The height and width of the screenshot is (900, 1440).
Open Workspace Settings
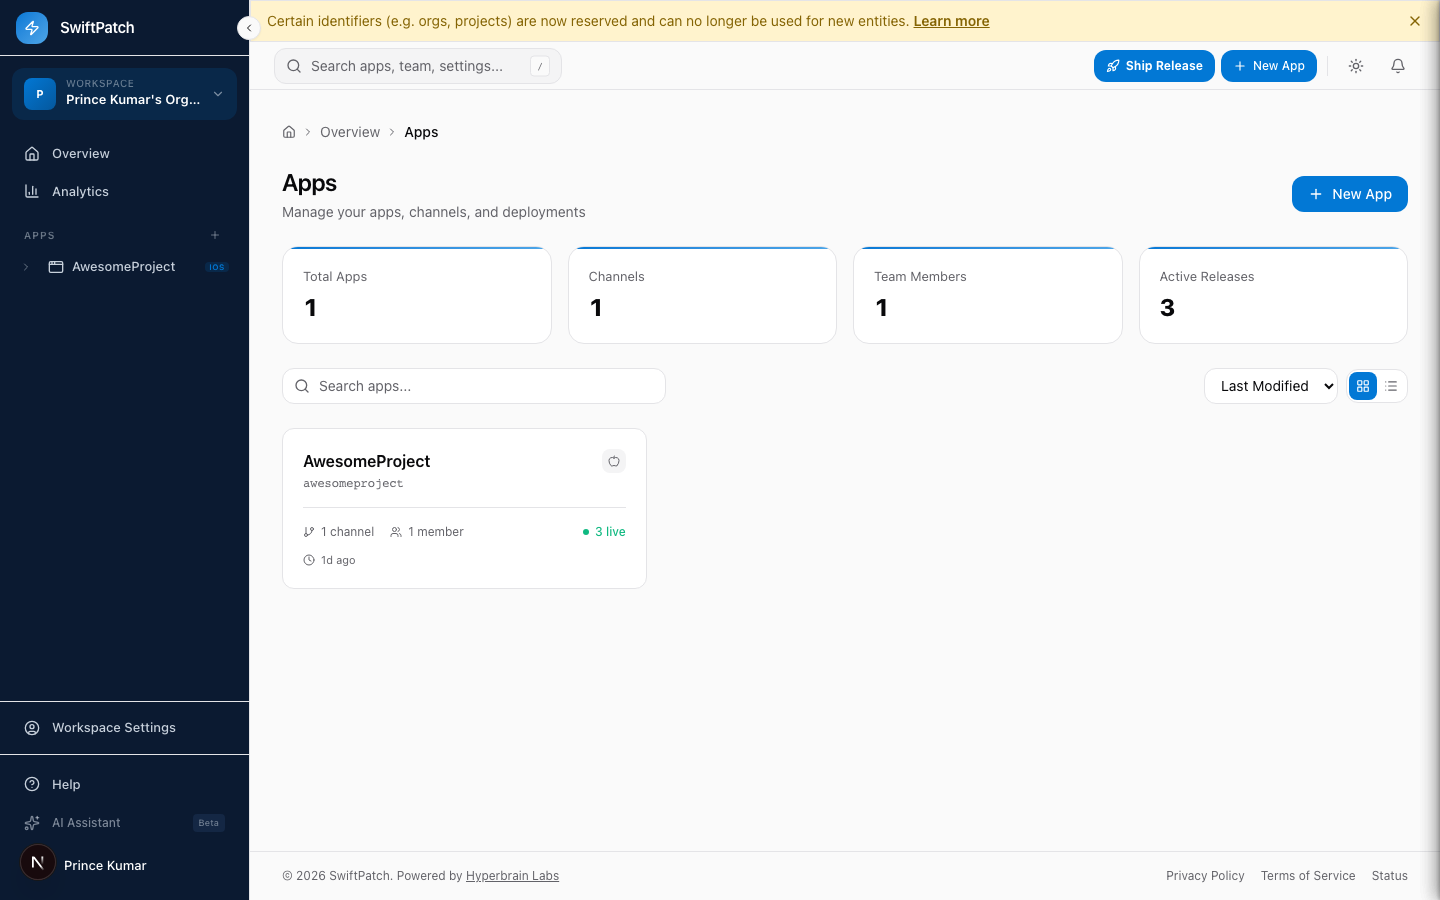coord(113,728)
